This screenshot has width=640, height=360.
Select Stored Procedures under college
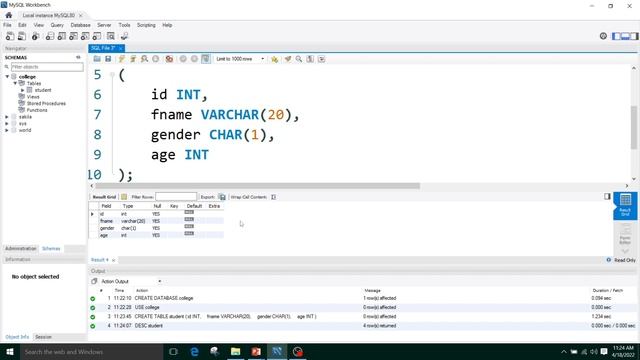coord(46,104)
